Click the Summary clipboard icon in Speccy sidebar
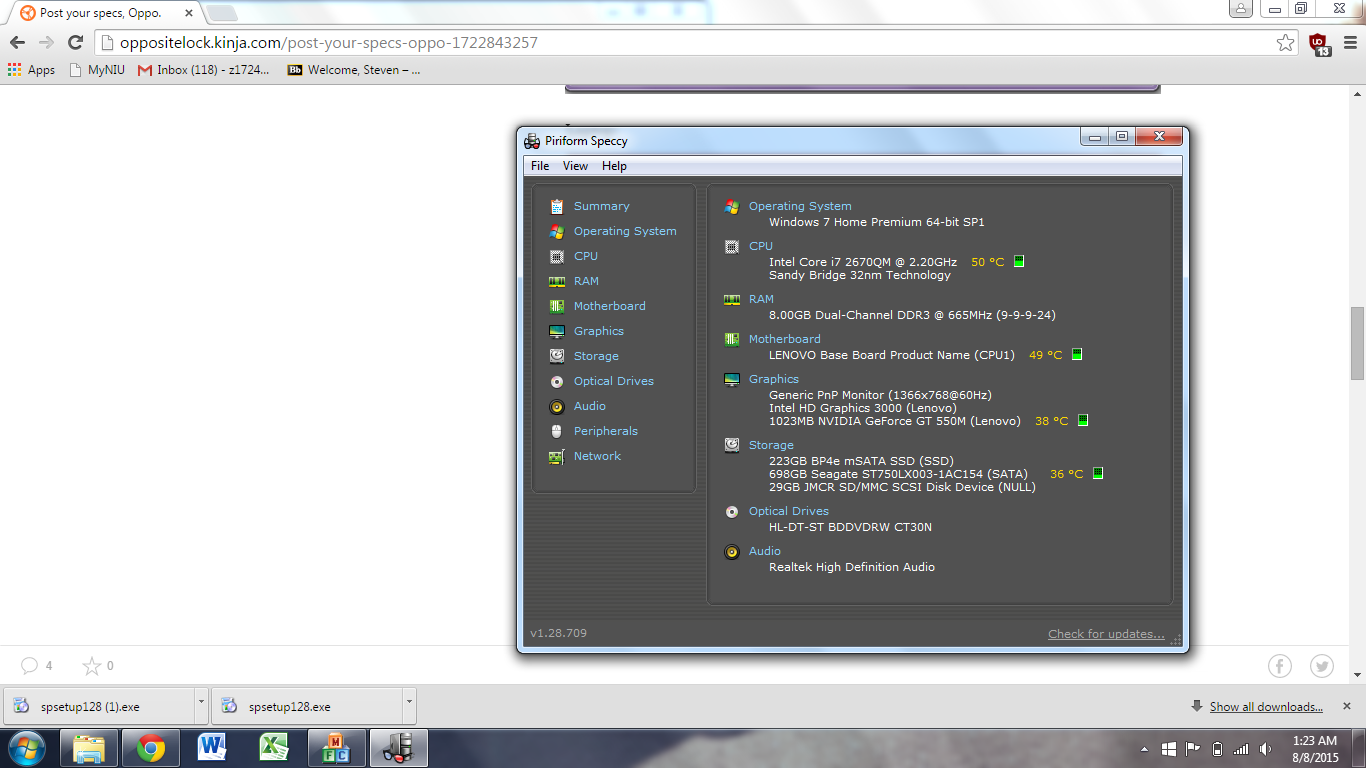Viewport: 1366px width, 768px height. click(557, 206)
